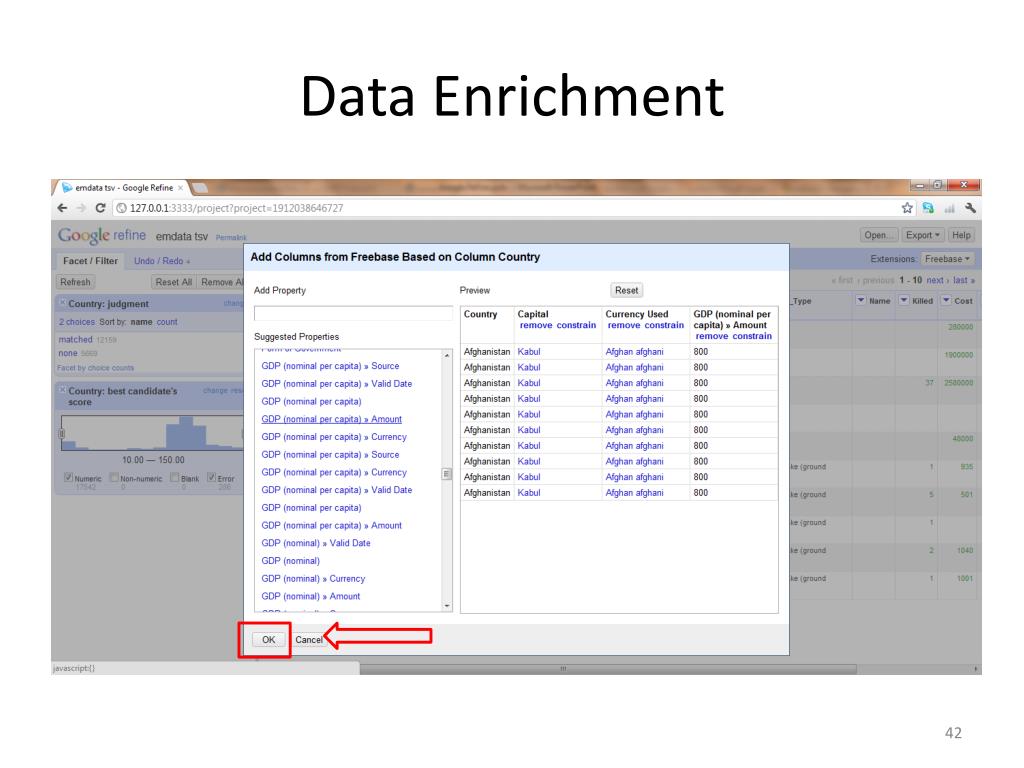Go to the last page of rows

[x=963, y=280]
